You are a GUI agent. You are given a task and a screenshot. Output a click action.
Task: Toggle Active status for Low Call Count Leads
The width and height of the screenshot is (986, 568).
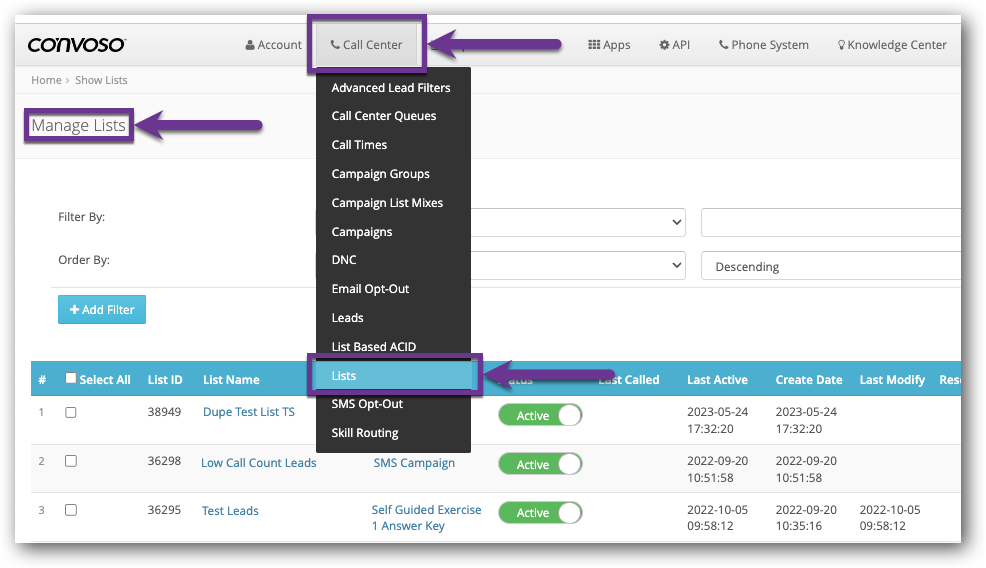540,464
